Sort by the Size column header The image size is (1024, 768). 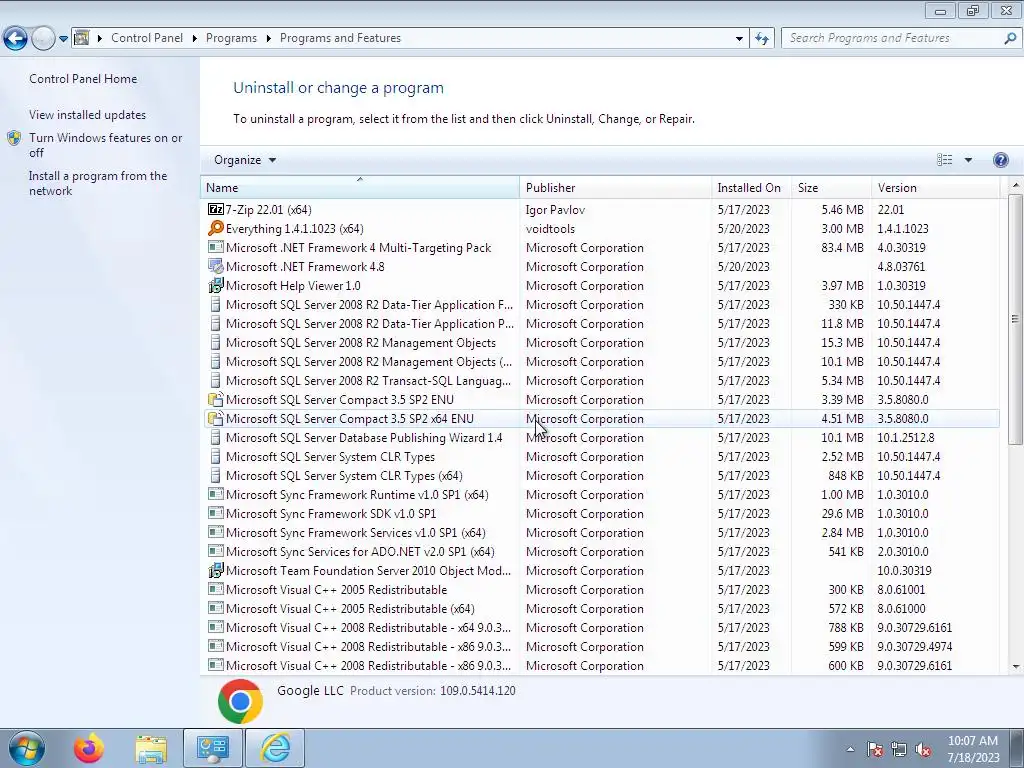(831, 187)
